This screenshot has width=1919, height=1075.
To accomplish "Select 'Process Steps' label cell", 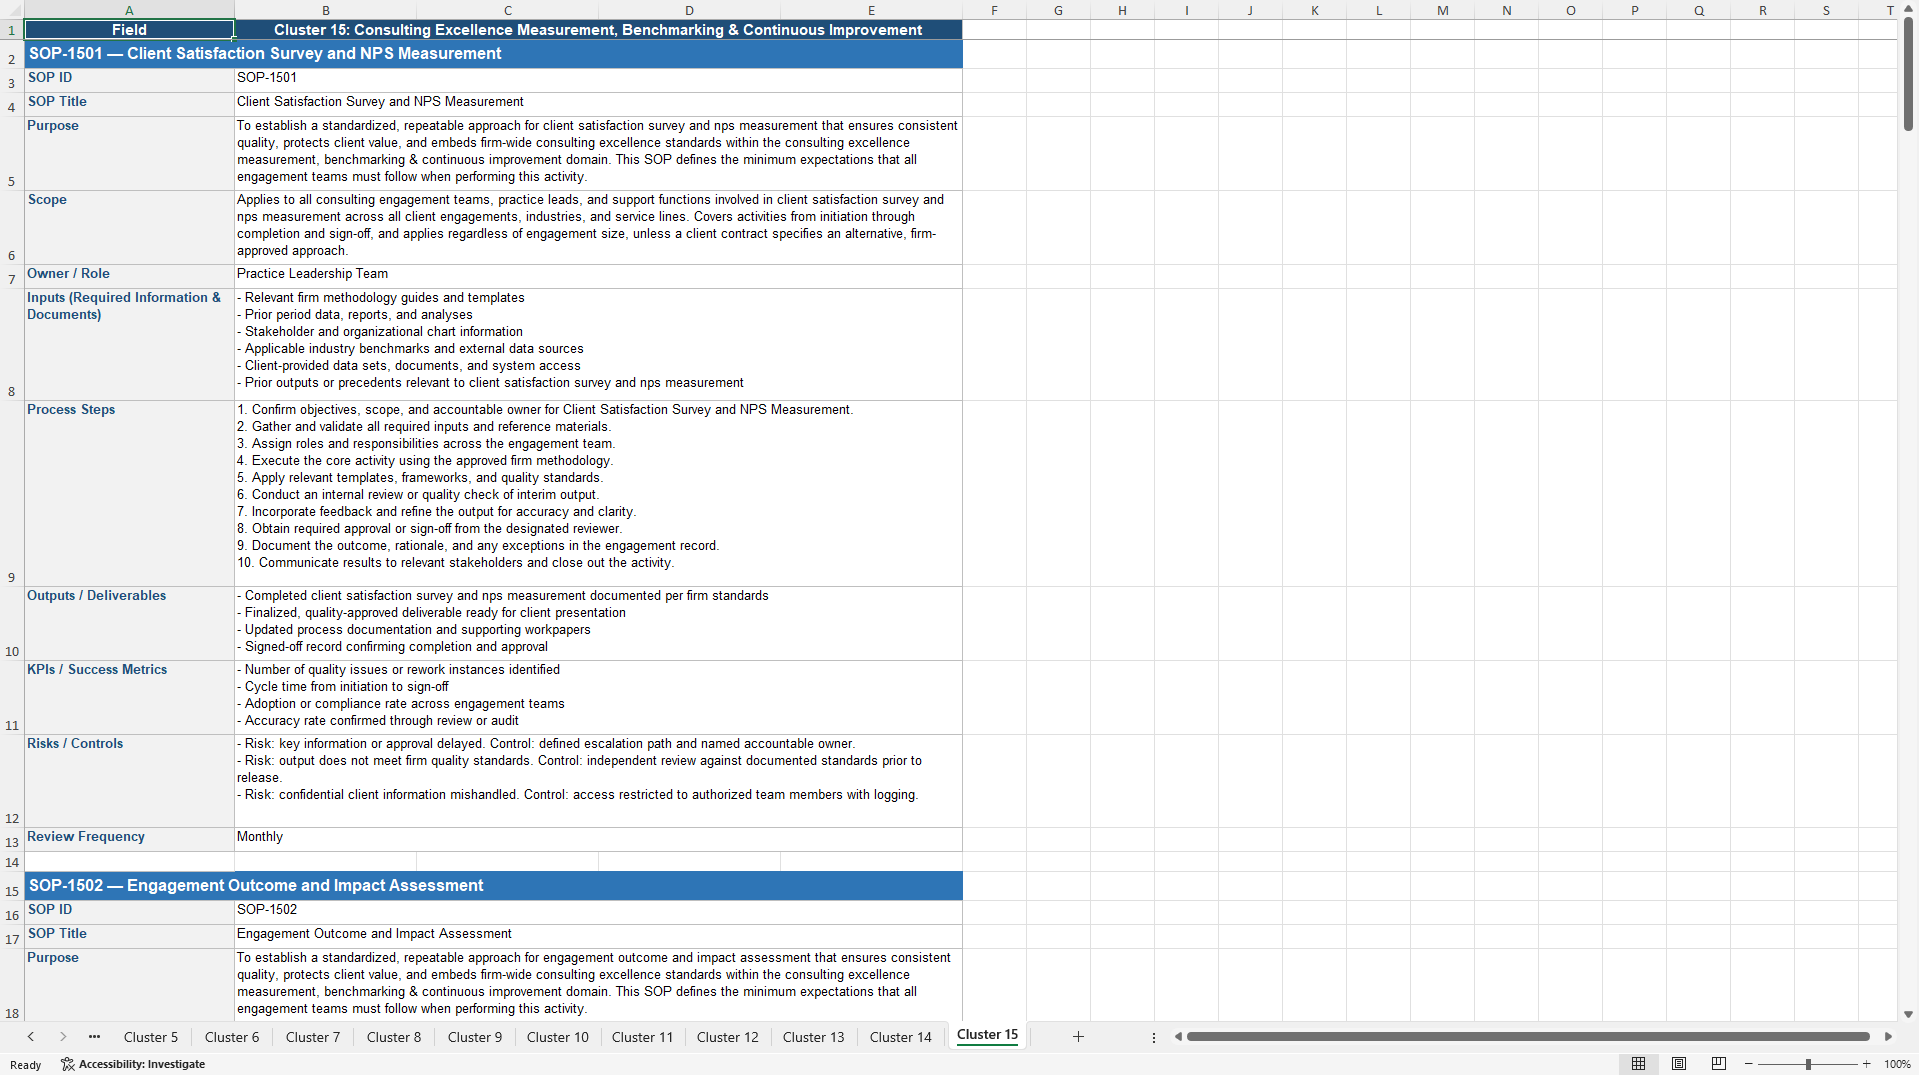I will pyautogui.click(x=129, y=493).
